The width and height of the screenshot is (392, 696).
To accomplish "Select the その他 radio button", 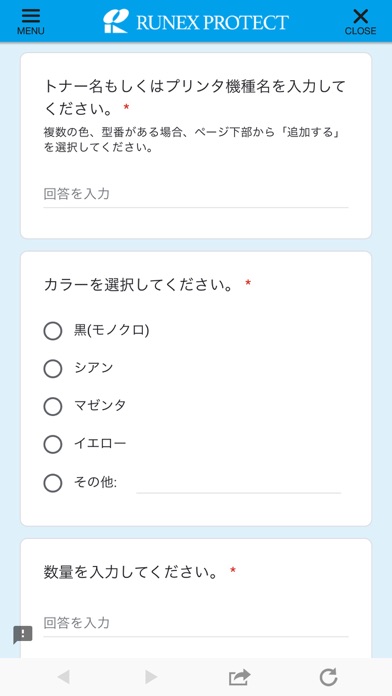I will point(52,483).
